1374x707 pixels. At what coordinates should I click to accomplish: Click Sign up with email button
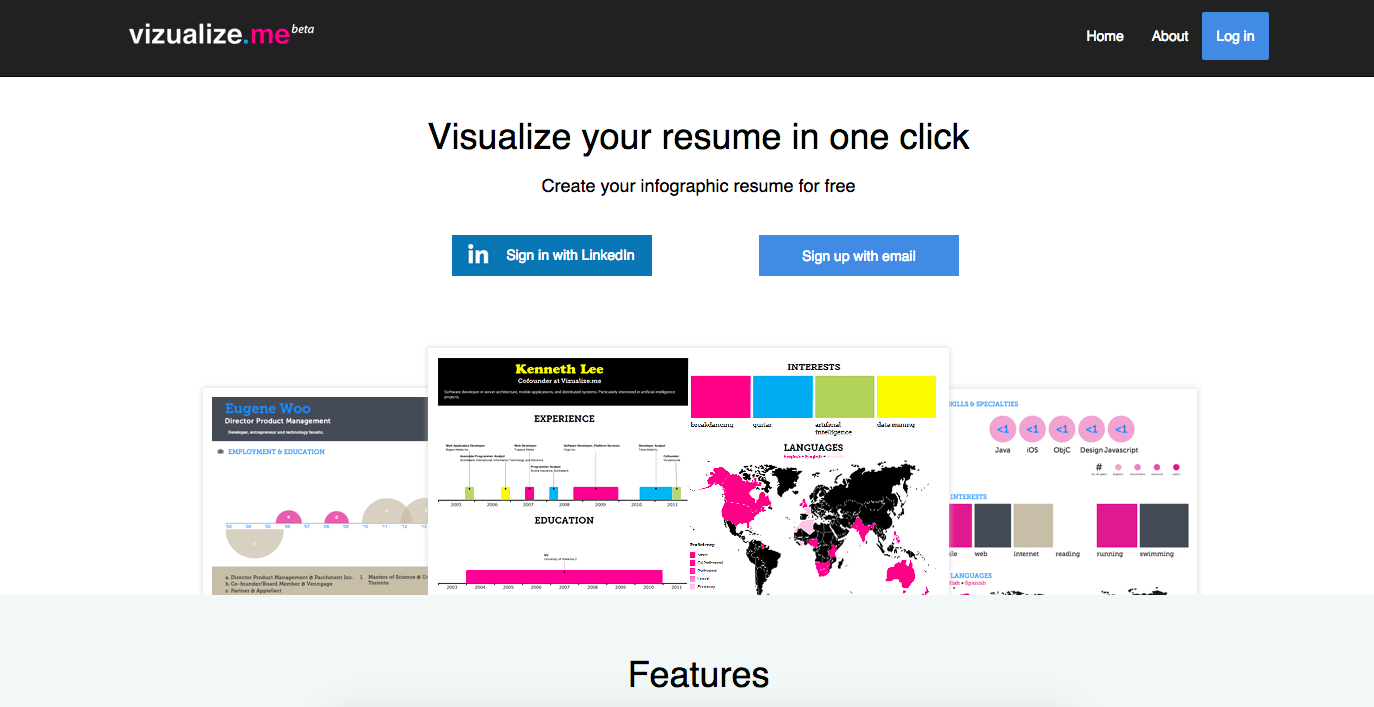[x=858, y=256]
